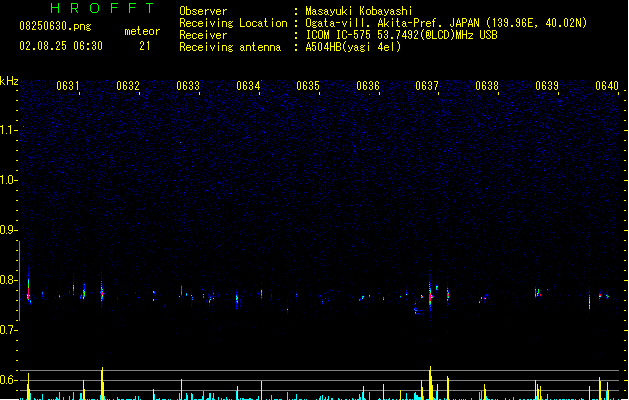
Task: Click the Ogata-vill. Akita-Pref. location value
Action: (x=446, y=23)
